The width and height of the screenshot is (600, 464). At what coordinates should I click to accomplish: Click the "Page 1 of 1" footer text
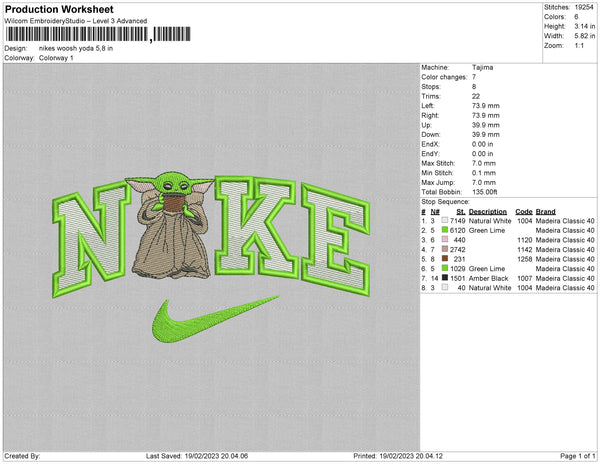click(578, 456)
